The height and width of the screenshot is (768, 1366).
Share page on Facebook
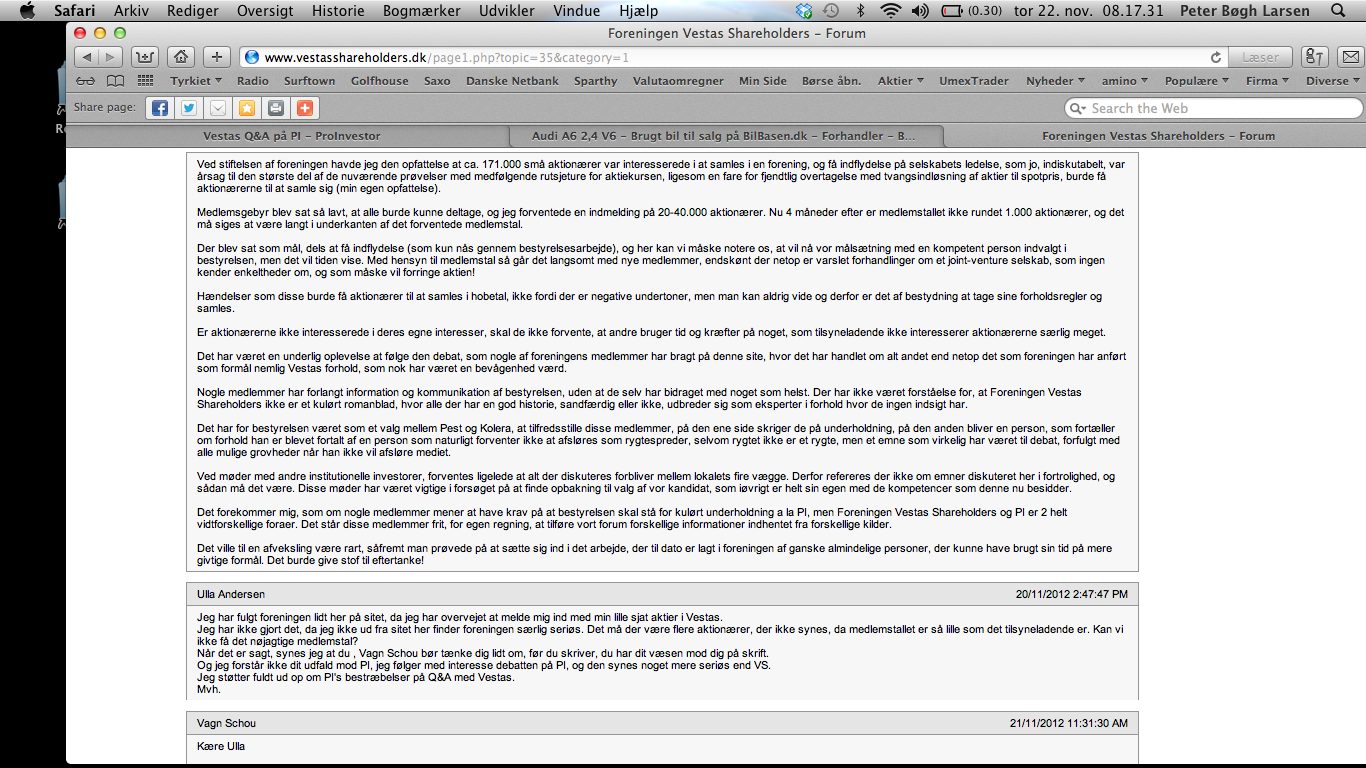click(x=160, y=108)
